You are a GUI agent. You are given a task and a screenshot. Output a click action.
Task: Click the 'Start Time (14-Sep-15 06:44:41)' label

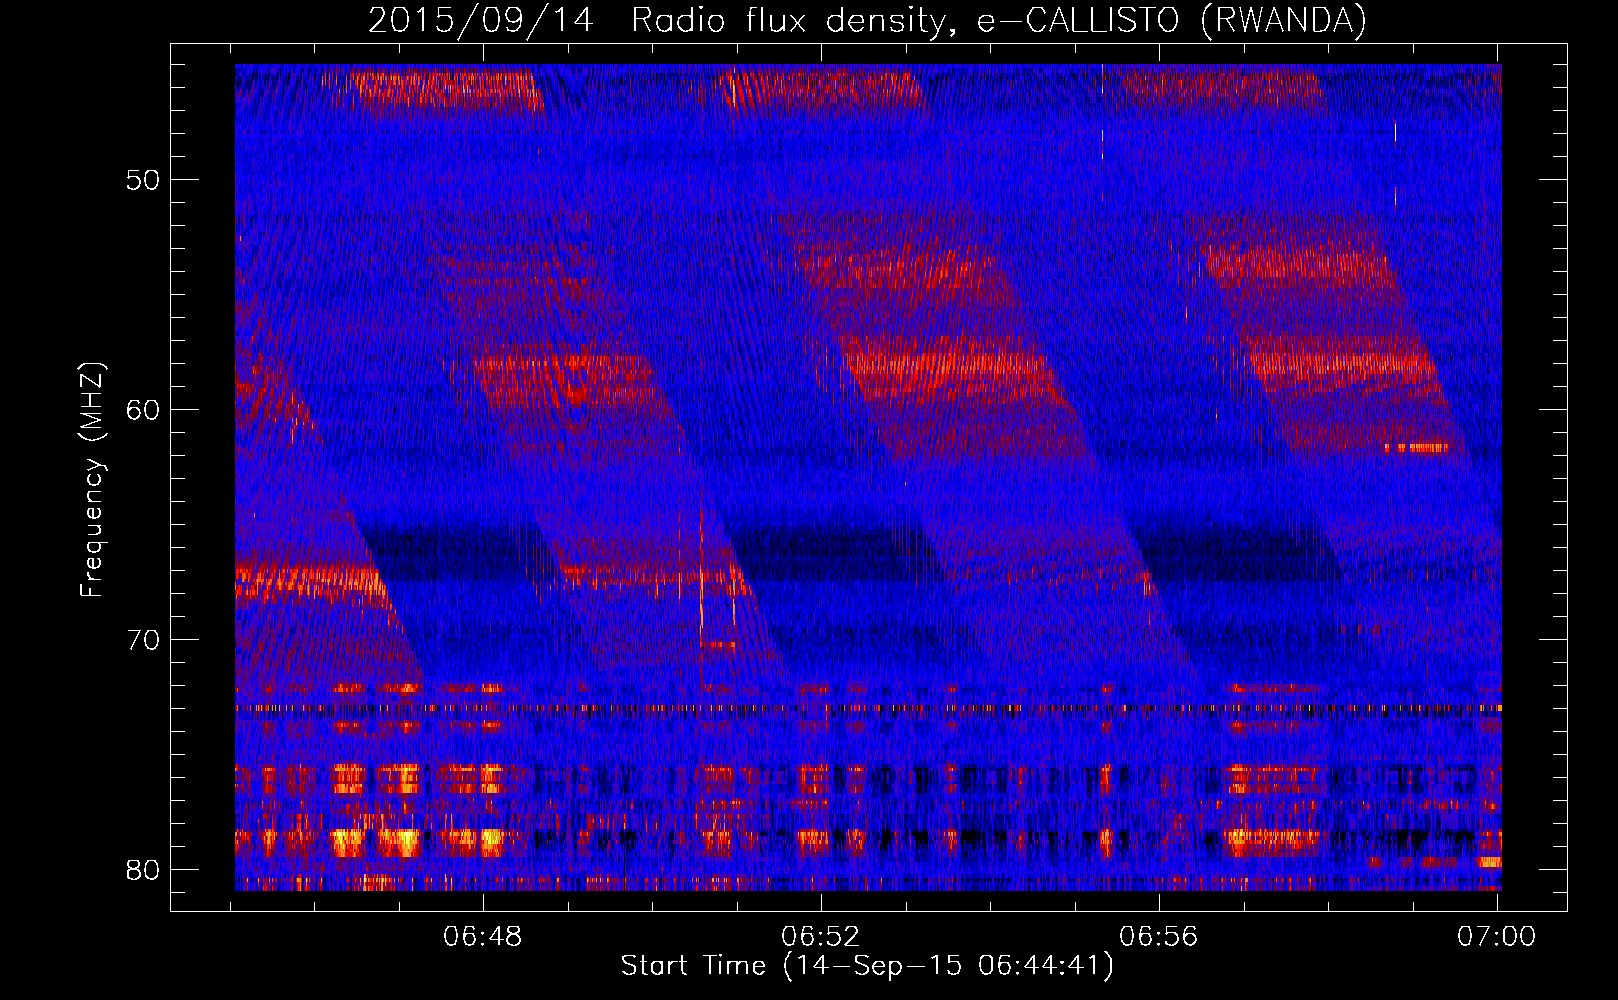[867, 966]
